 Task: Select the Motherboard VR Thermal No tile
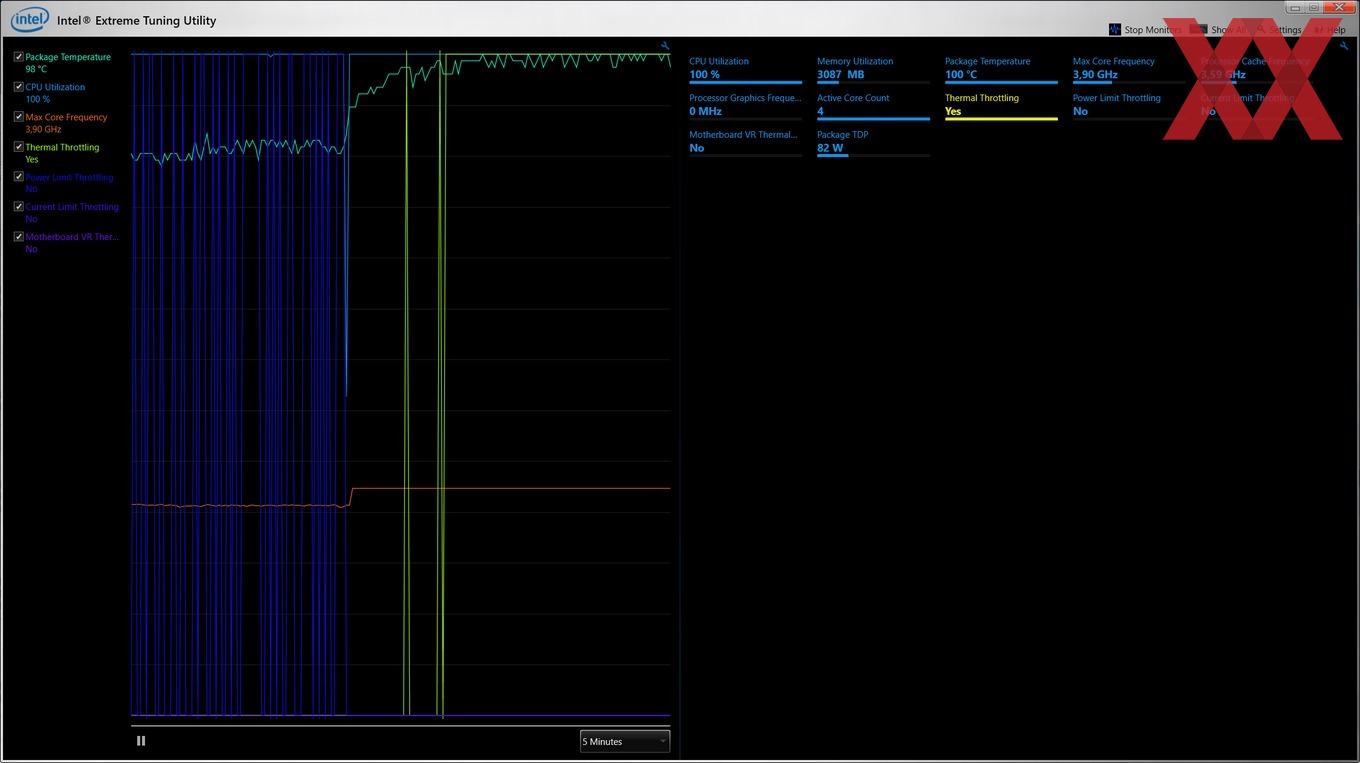click(745, 142)
